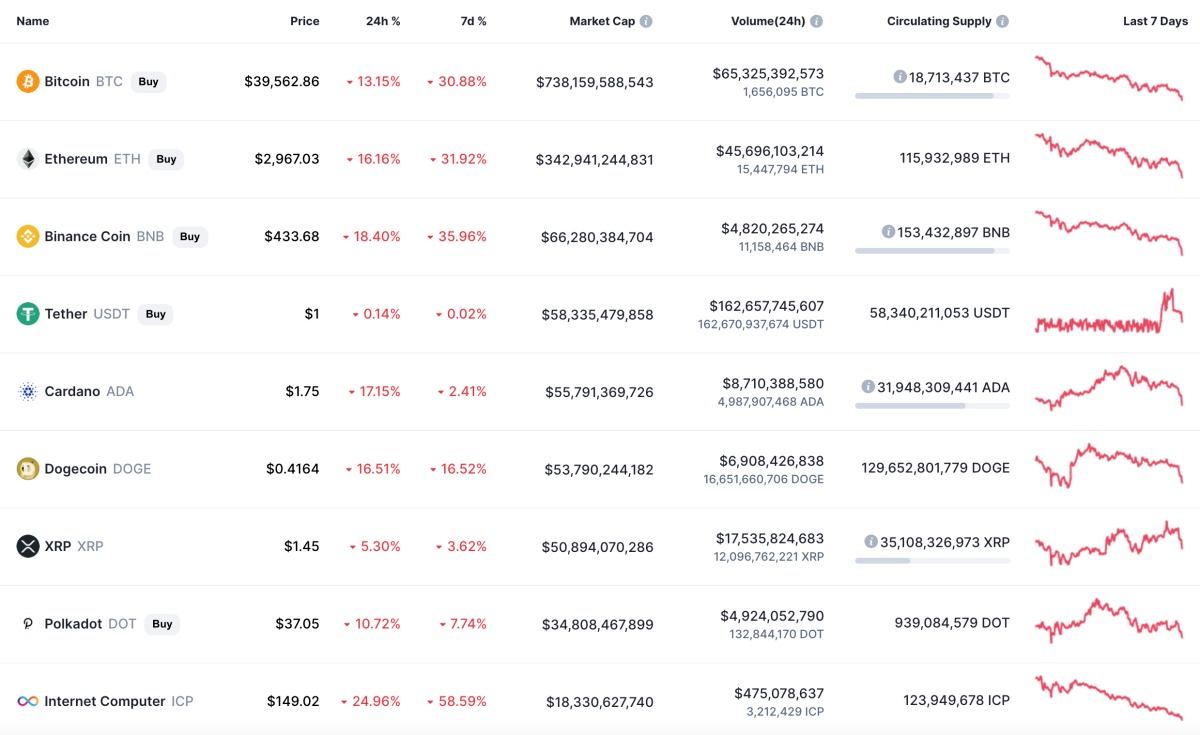Sort the table by 24h % column
Screen dimensions: 1200x735
coord(383,21)
